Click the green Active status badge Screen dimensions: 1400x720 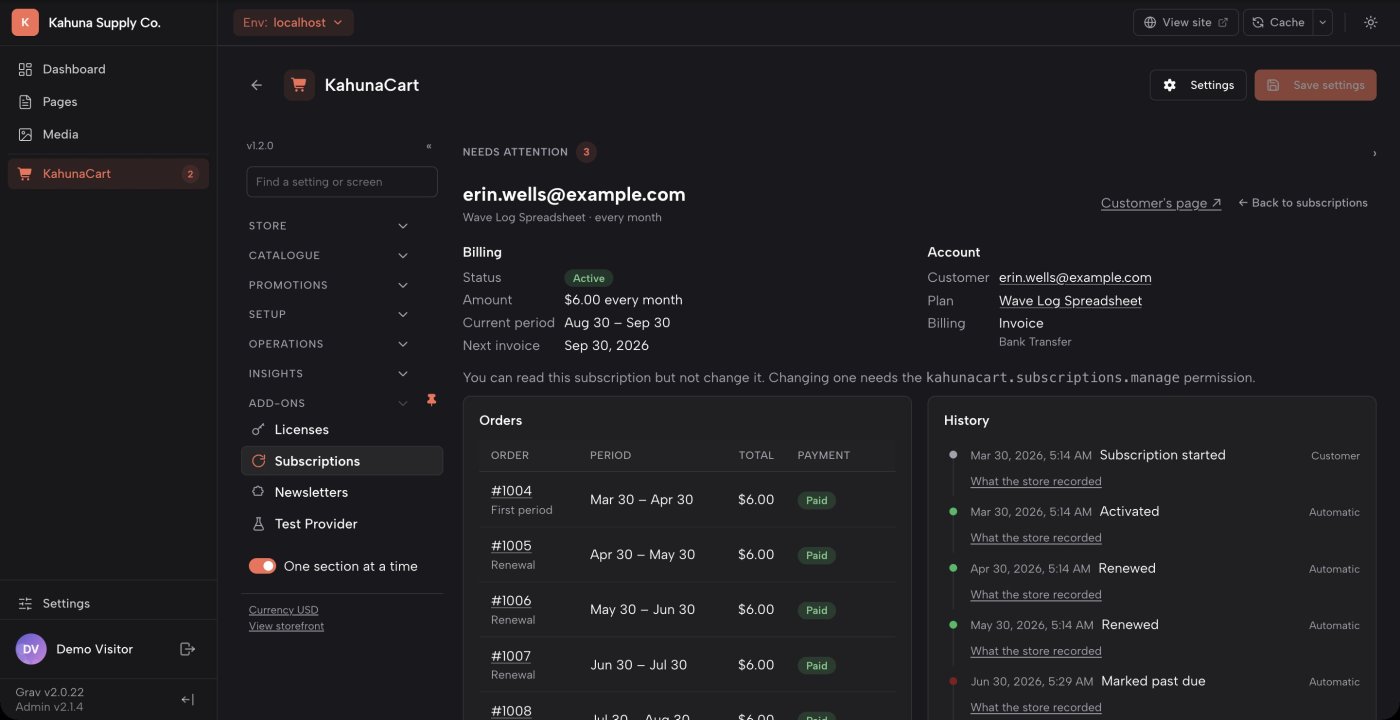pos(589,278)
